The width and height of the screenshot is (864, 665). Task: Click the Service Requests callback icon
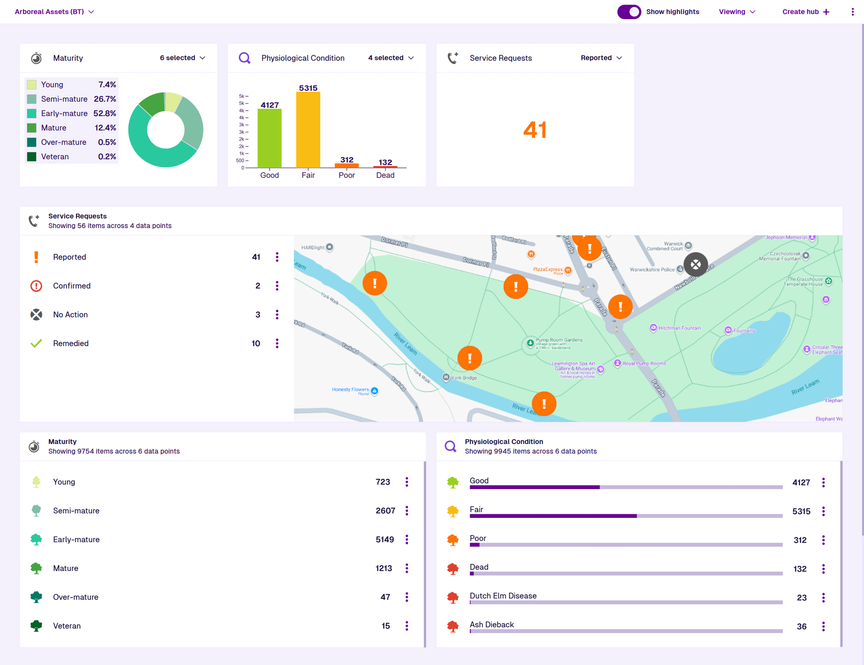[x=453, y=57]
